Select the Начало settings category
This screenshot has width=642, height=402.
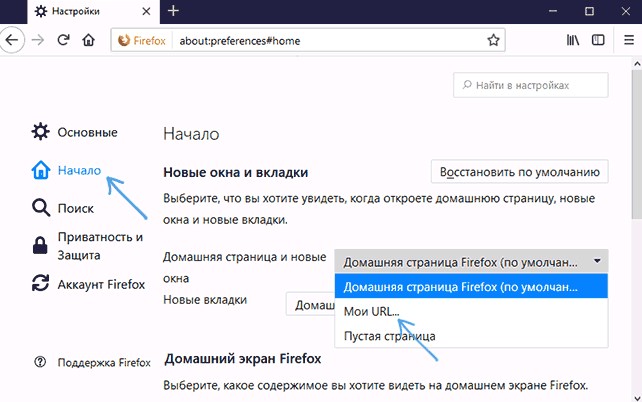[66, 170]
